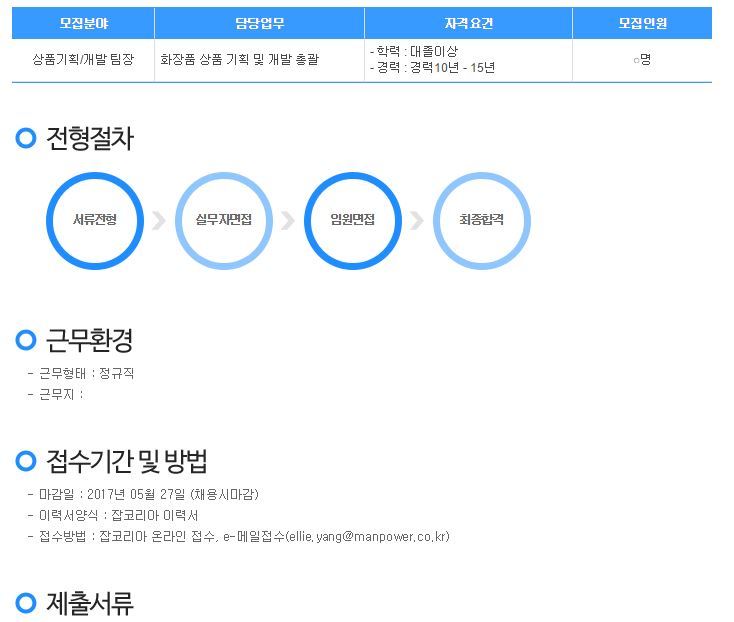Click the ○명 headcount cell
This screenshot has height=622, width=734.
click(x=642, y=60)
